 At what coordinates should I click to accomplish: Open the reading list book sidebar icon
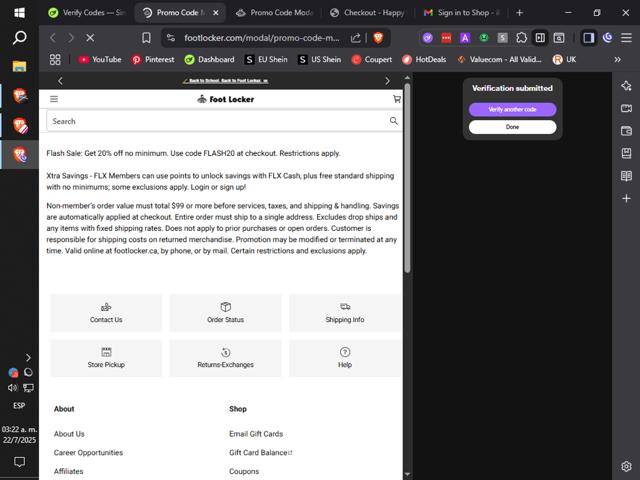tap(626, 176)
